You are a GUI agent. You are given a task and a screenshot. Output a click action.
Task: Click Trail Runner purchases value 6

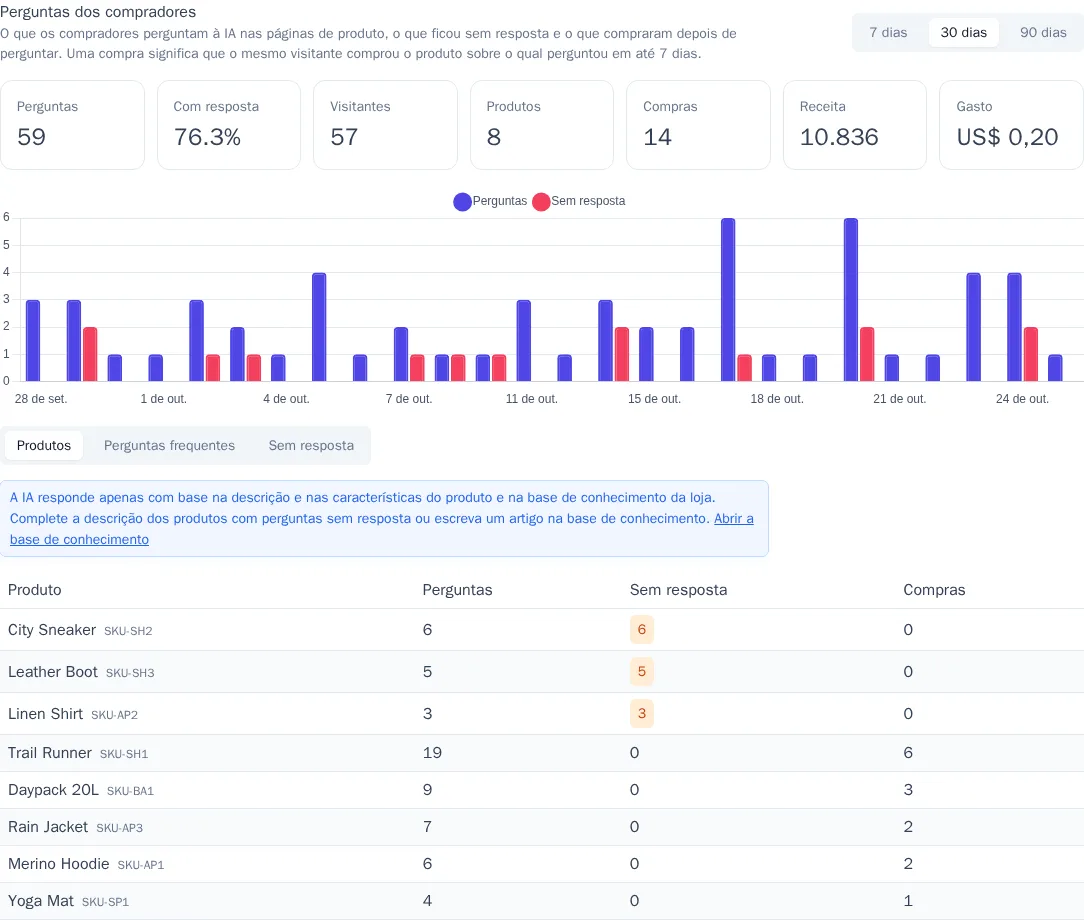tap(908, 753)
